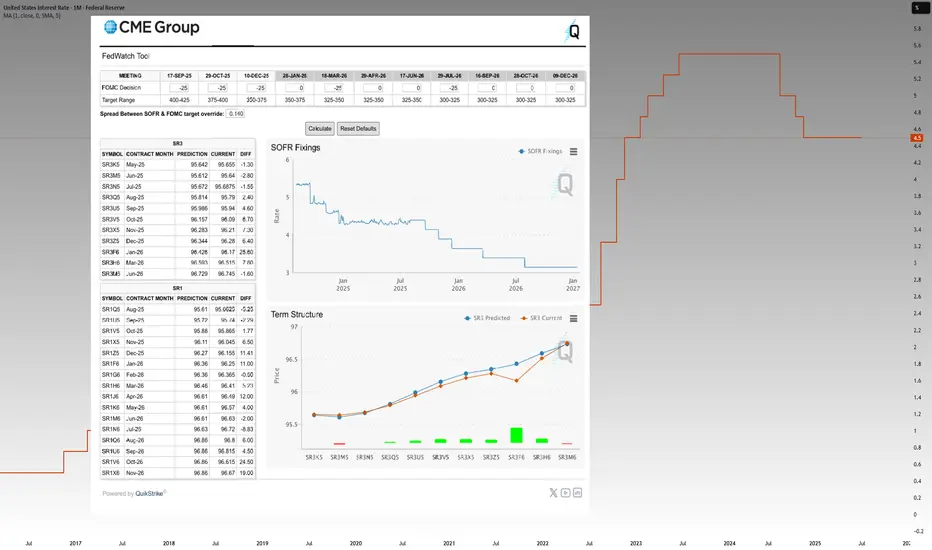The height and width of the screenshot is (550, 932).
Task: Click the SR3M5 symbol in SR3 table
Action: [111, 176]
